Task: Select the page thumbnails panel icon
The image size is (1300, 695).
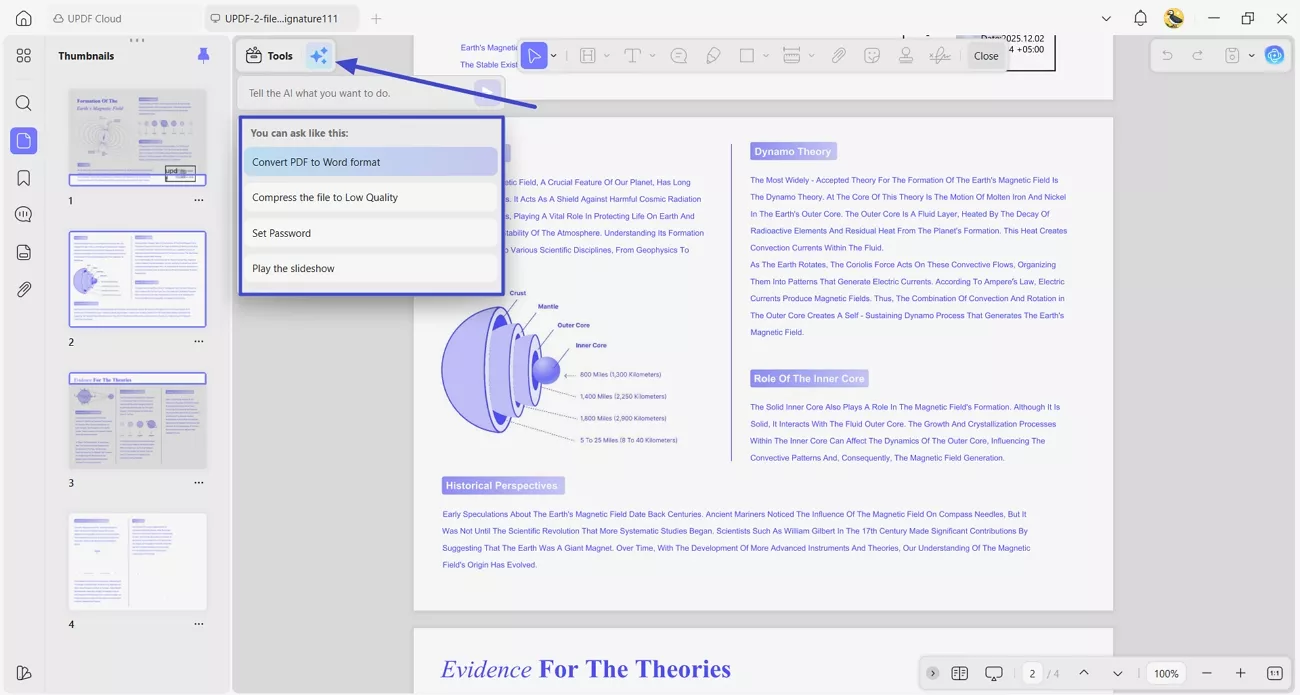Action: [x=24, y=141]
